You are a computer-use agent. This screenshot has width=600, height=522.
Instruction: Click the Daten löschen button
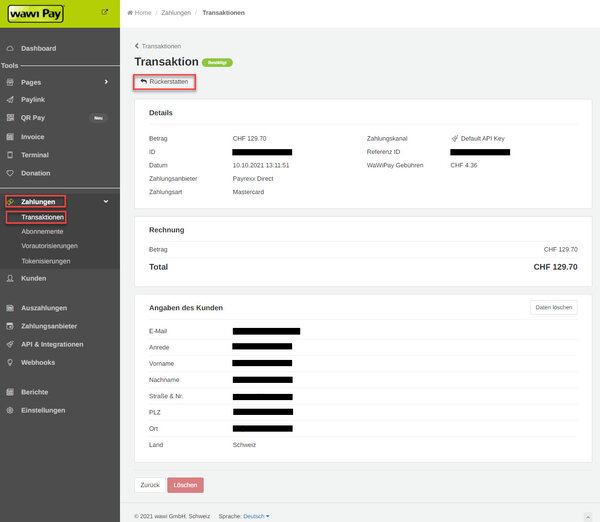point(553,307)
